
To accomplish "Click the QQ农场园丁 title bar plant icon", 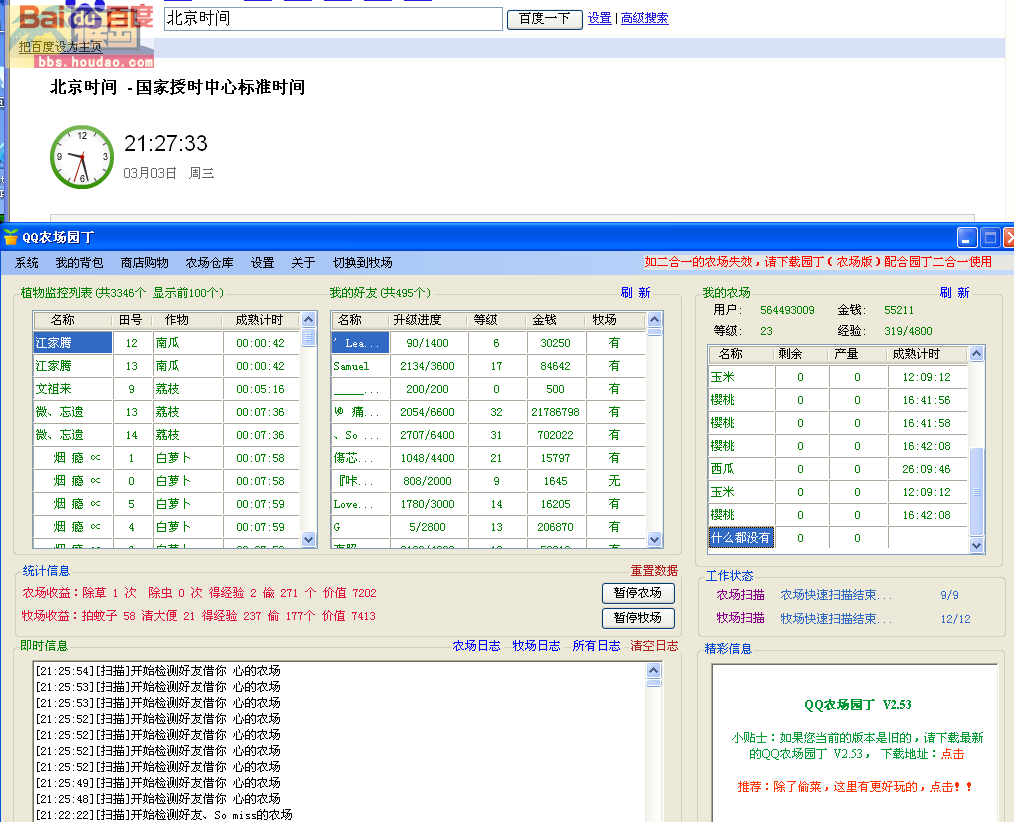I will [x=11, y=237].
